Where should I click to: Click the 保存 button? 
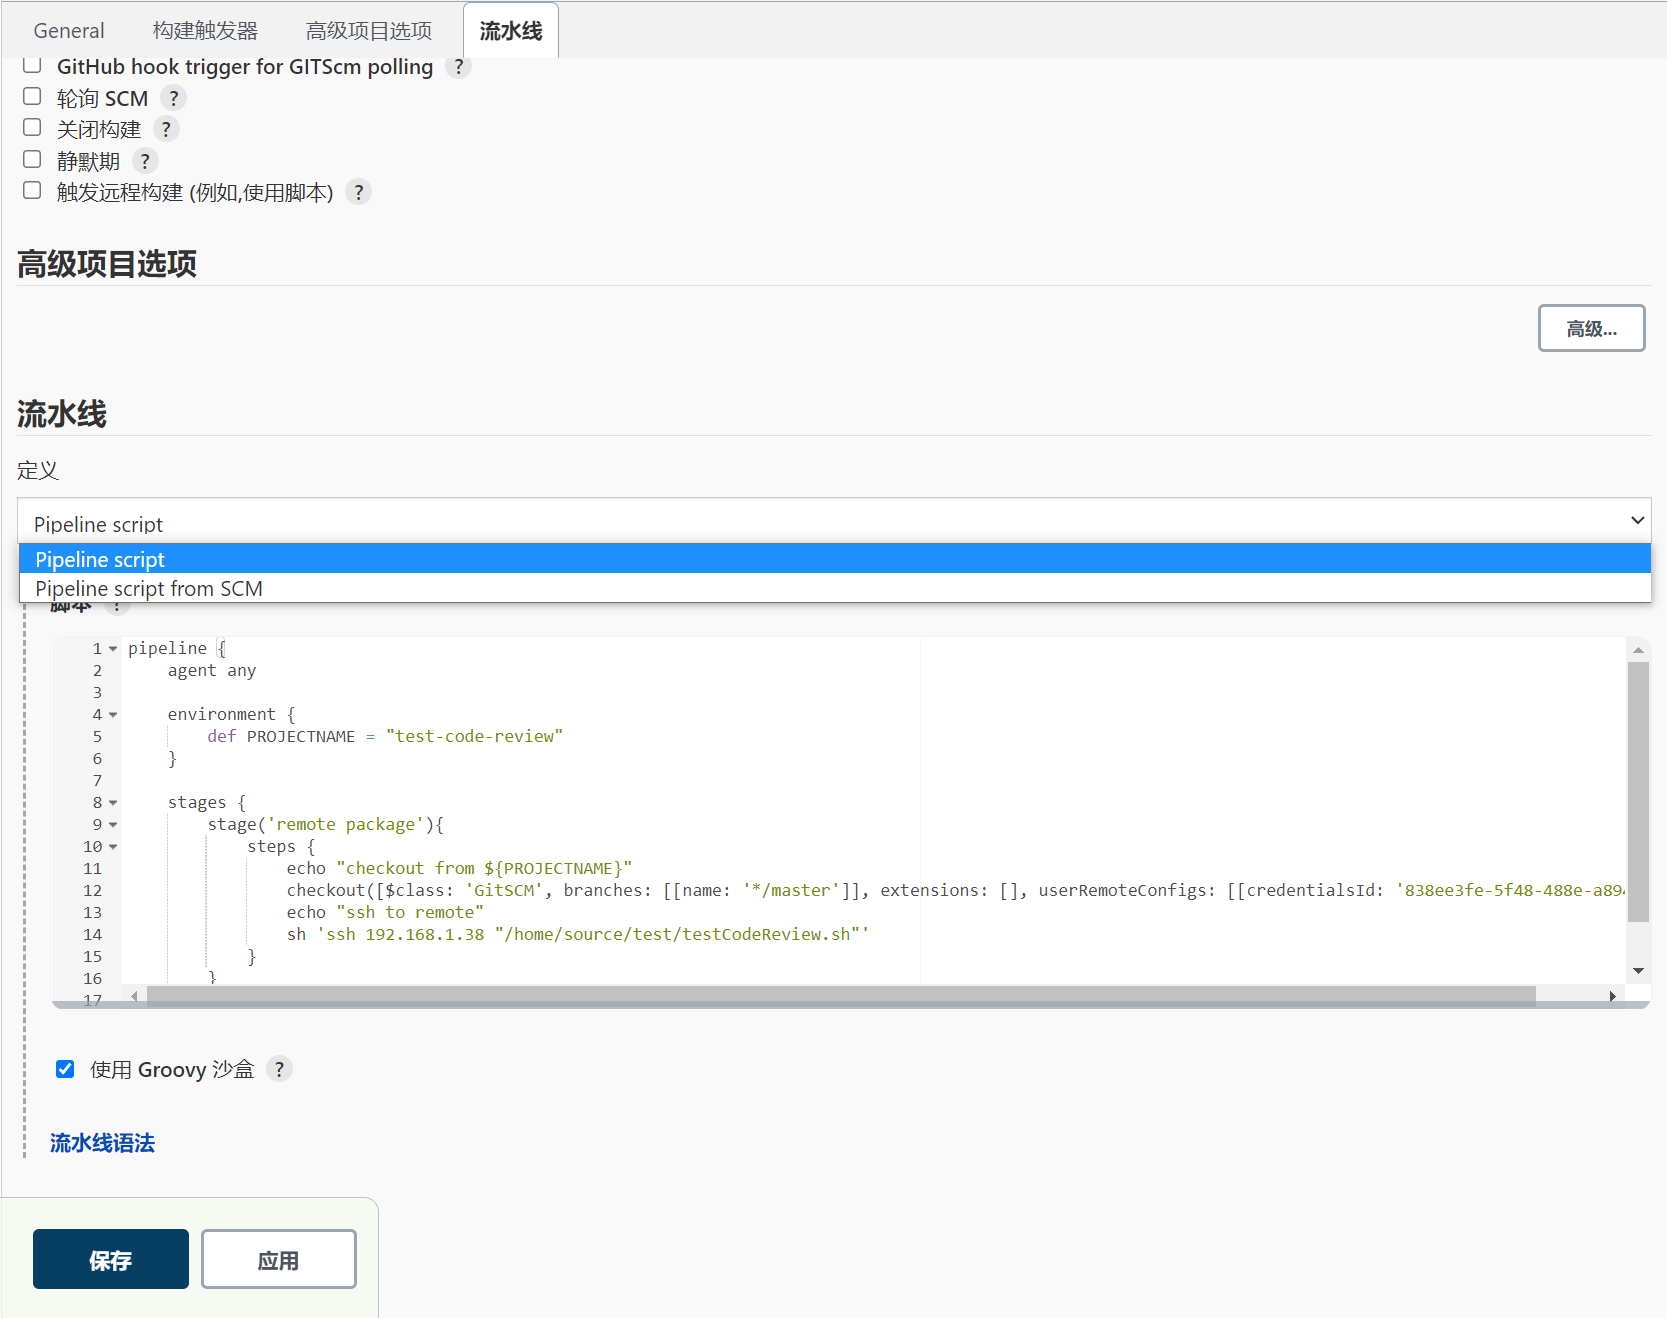pos(111,1259)
